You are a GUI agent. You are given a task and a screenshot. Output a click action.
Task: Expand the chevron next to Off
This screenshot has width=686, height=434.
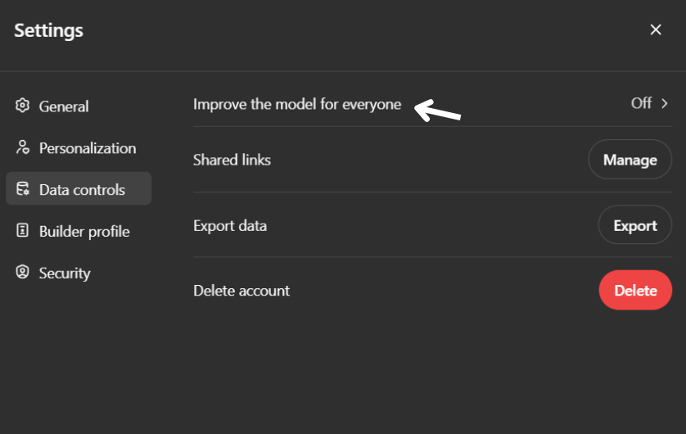[x=664, y=103]
